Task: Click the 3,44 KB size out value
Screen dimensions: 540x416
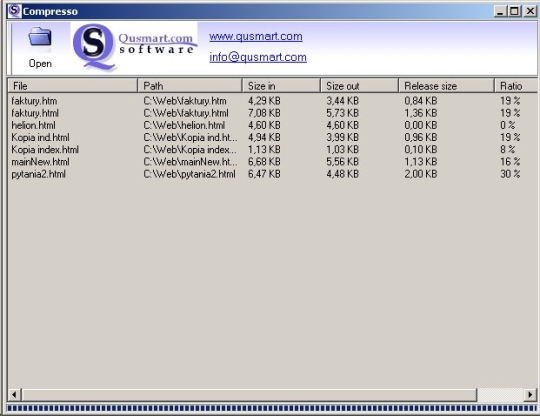Action: 343,101
